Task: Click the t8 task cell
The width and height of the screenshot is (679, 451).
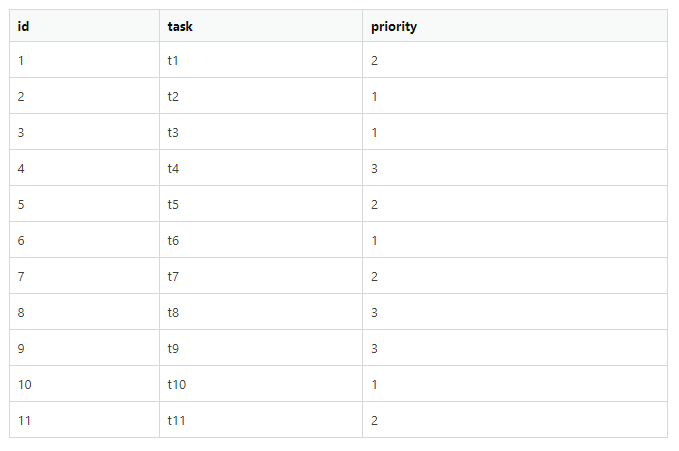Action: (174, 312)
